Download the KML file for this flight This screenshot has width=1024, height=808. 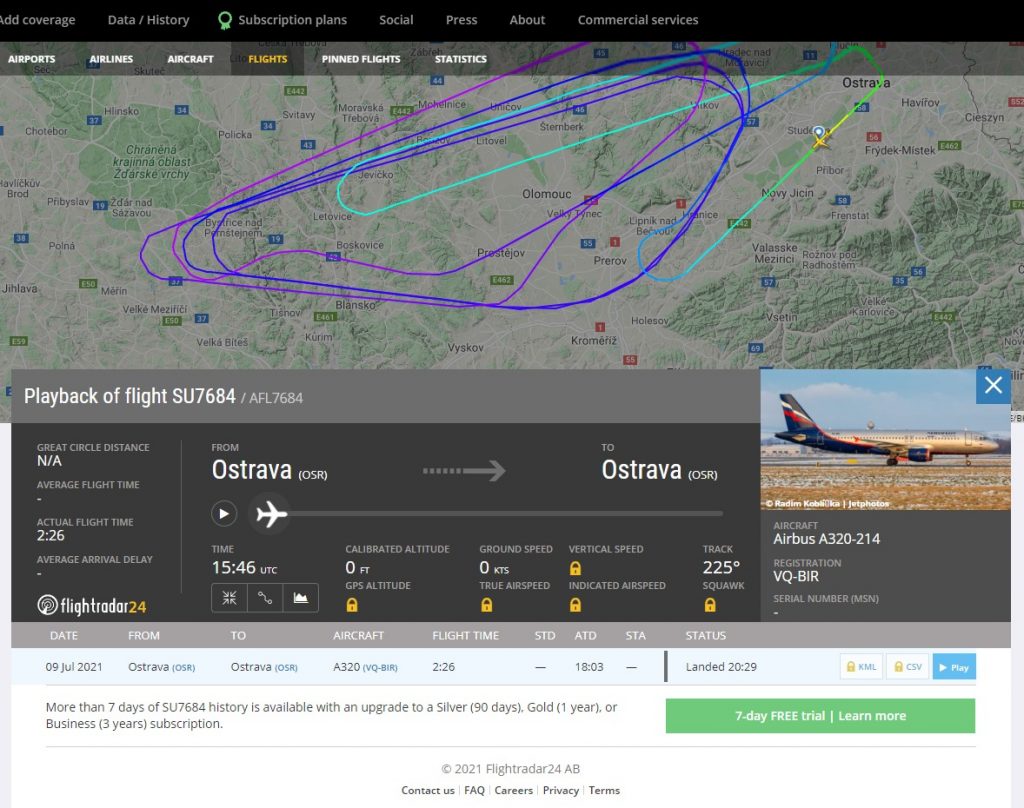pos(861,667)
